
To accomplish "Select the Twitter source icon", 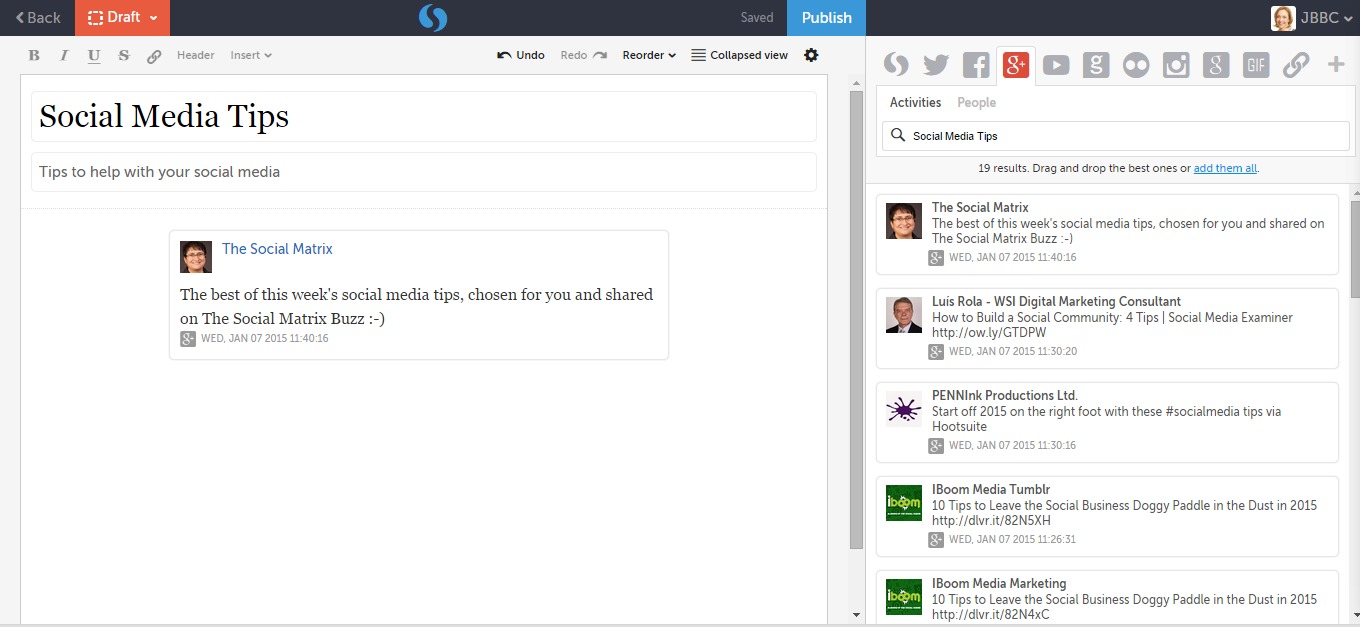I will click(935, 66).
